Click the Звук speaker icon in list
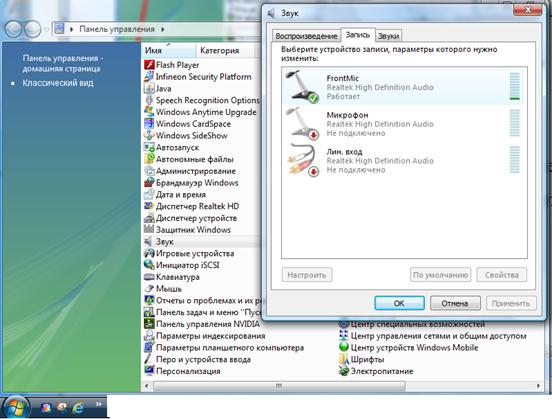Image resolution: width=552 pixels, height=419 pixels. 149,242
